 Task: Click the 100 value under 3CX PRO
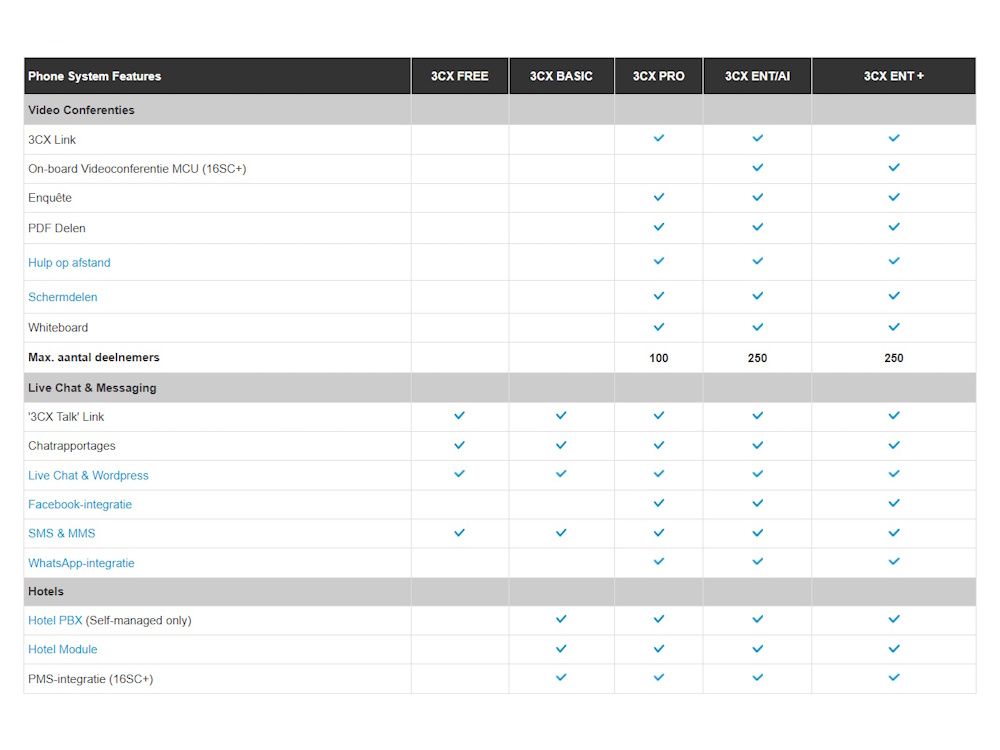659,358
